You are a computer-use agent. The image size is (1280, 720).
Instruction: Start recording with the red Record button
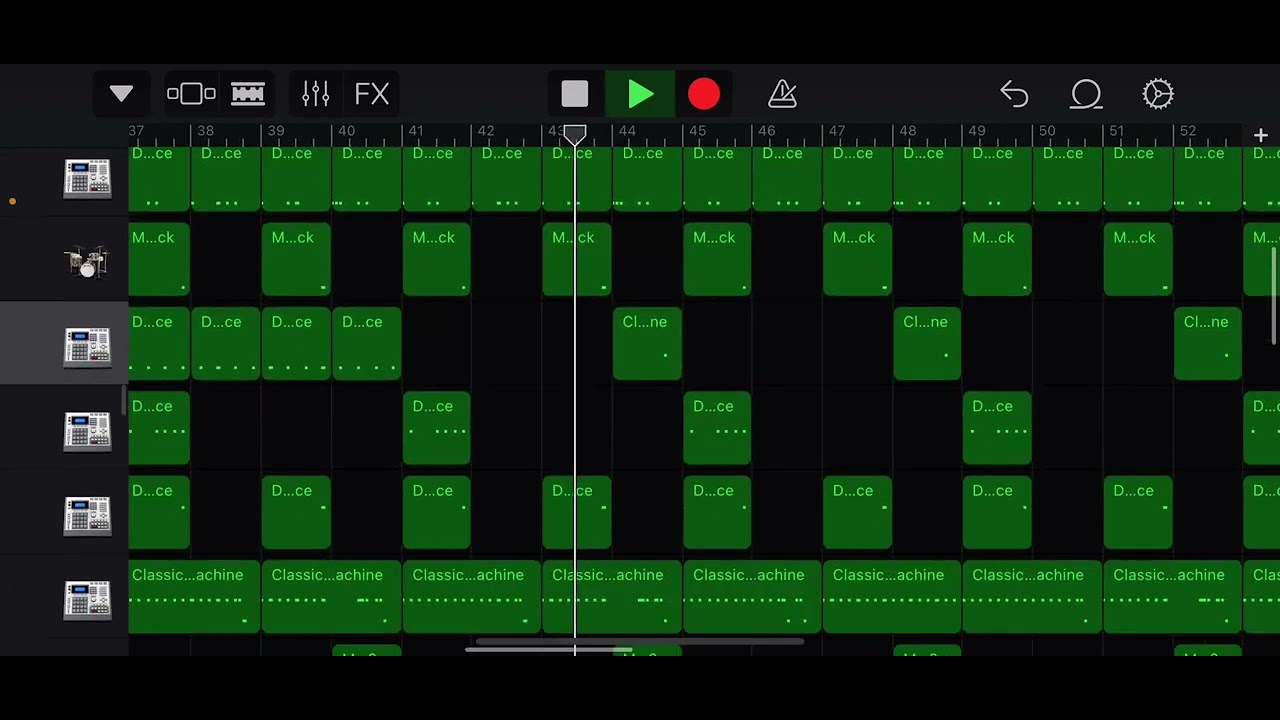(x=704, y=94)
